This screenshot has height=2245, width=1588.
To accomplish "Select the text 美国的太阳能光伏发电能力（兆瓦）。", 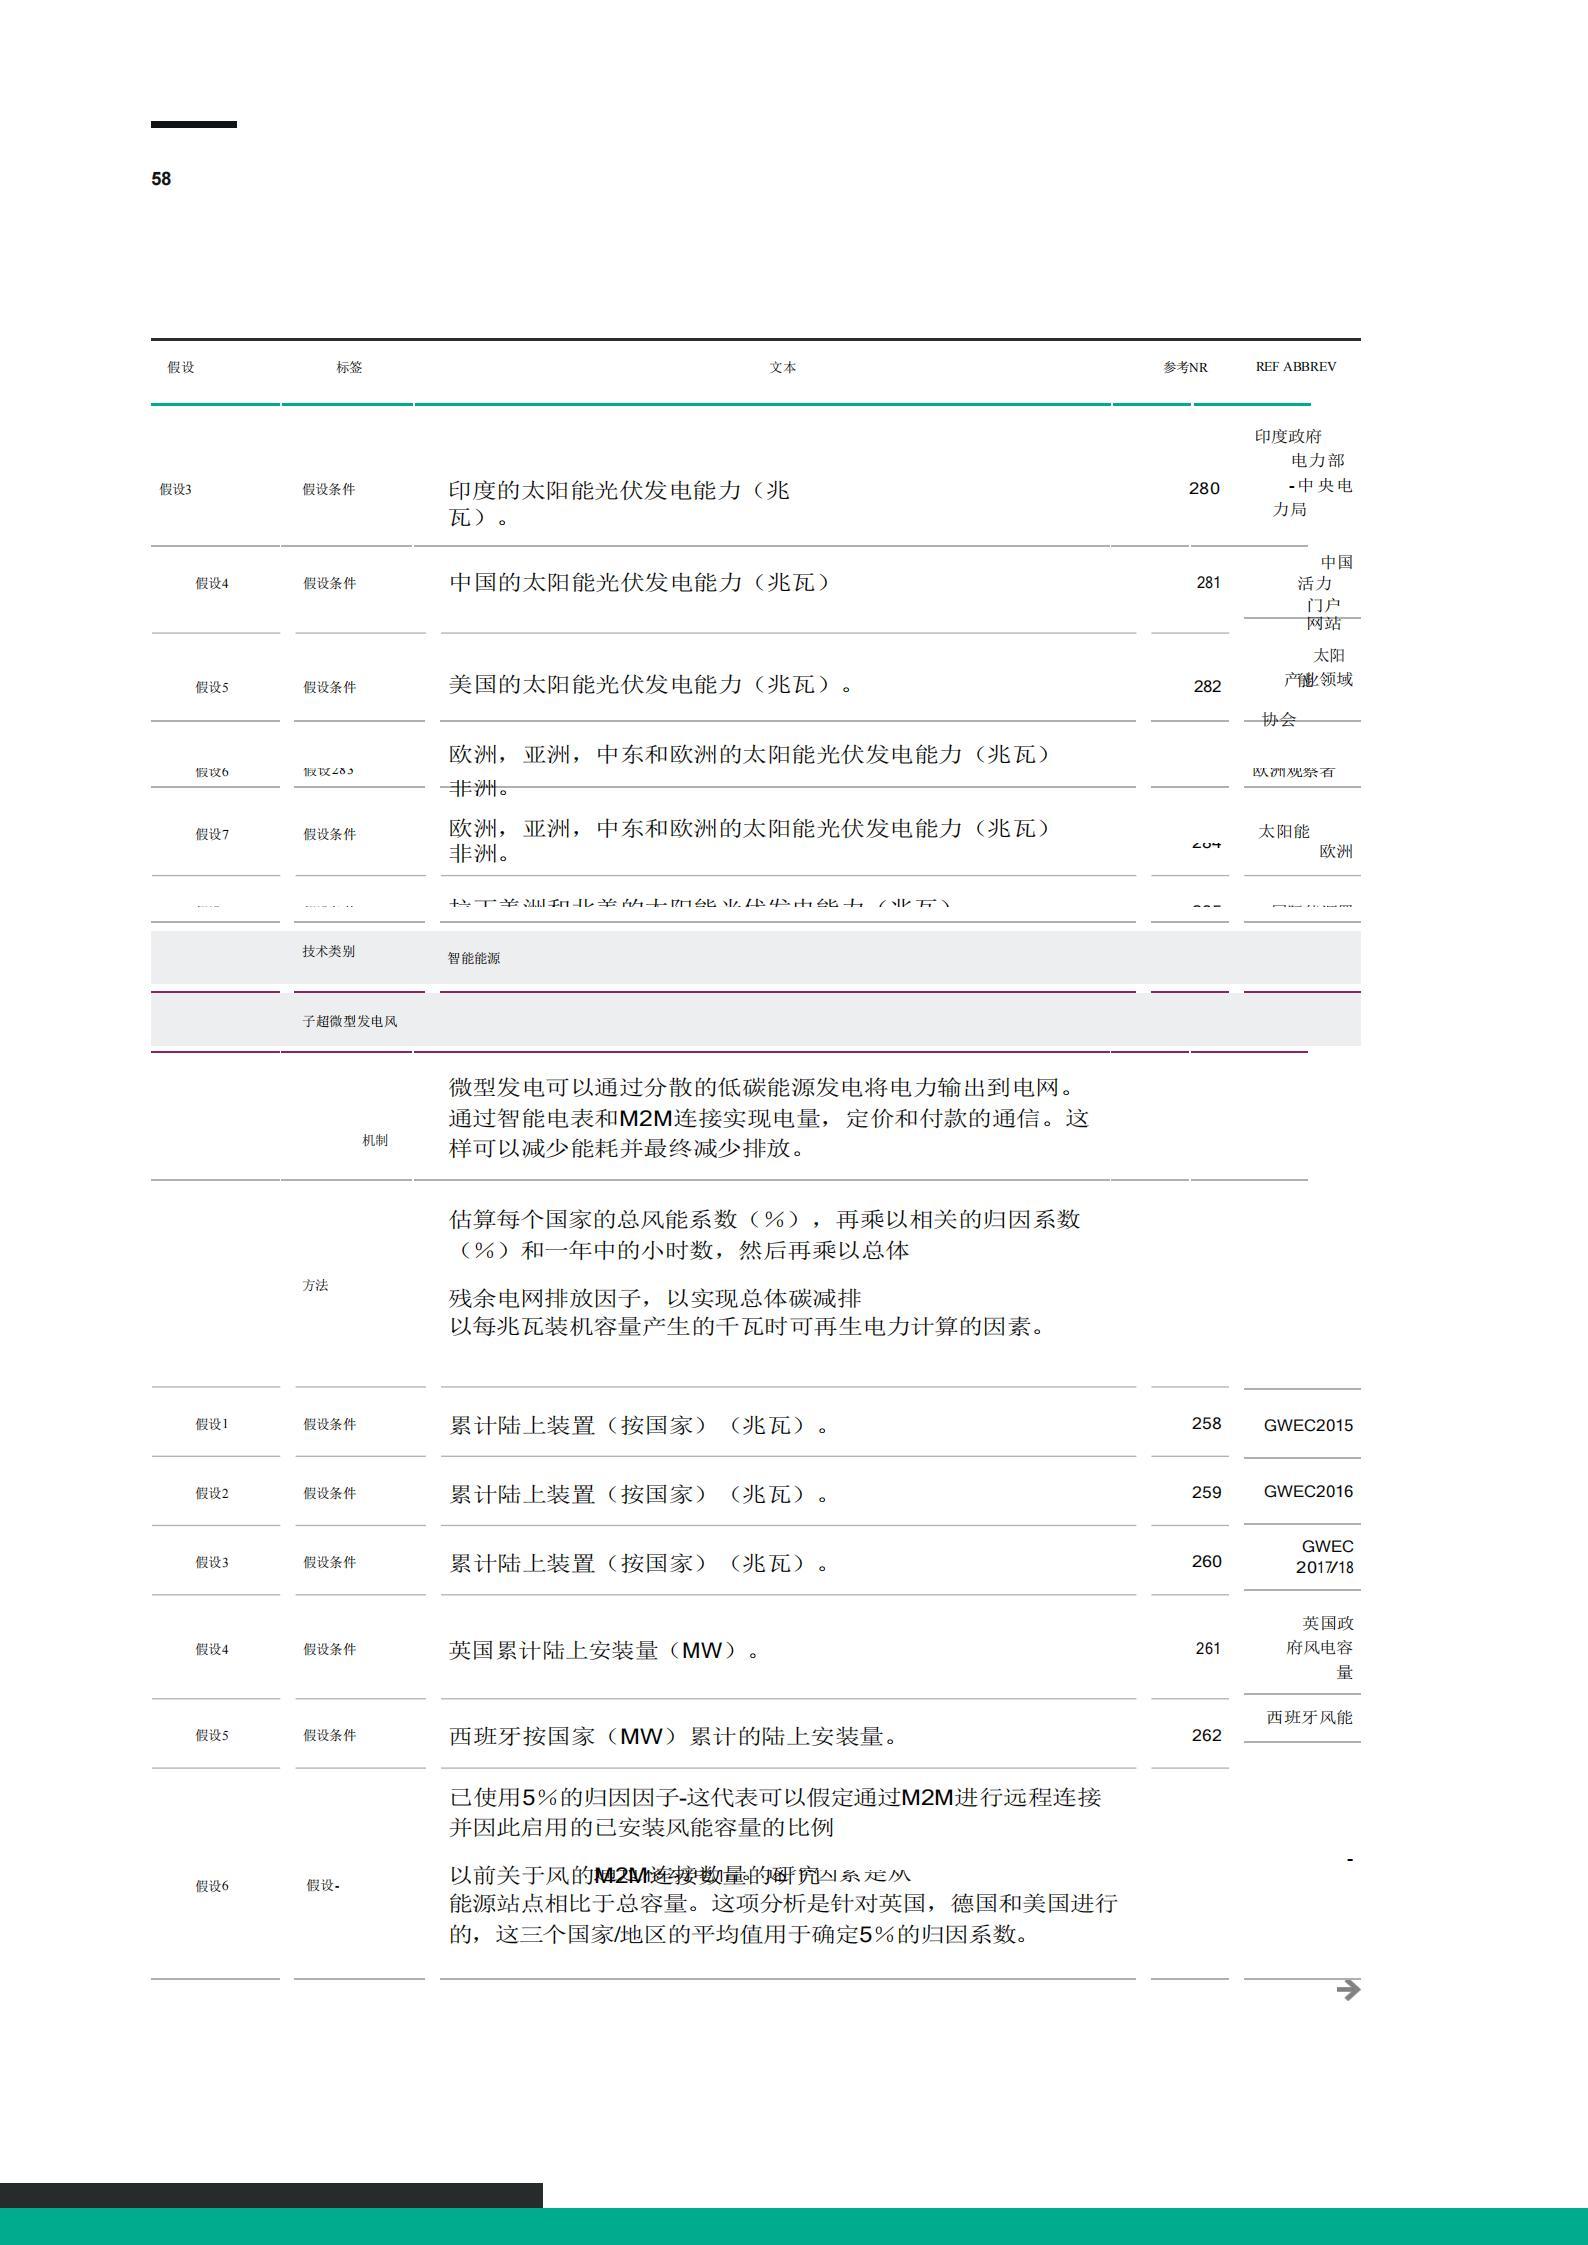I will coord(651,684).
